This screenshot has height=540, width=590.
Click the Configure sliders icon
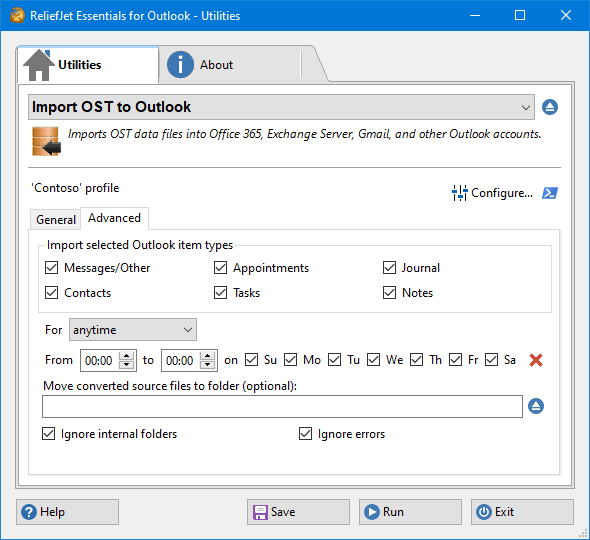459,193
